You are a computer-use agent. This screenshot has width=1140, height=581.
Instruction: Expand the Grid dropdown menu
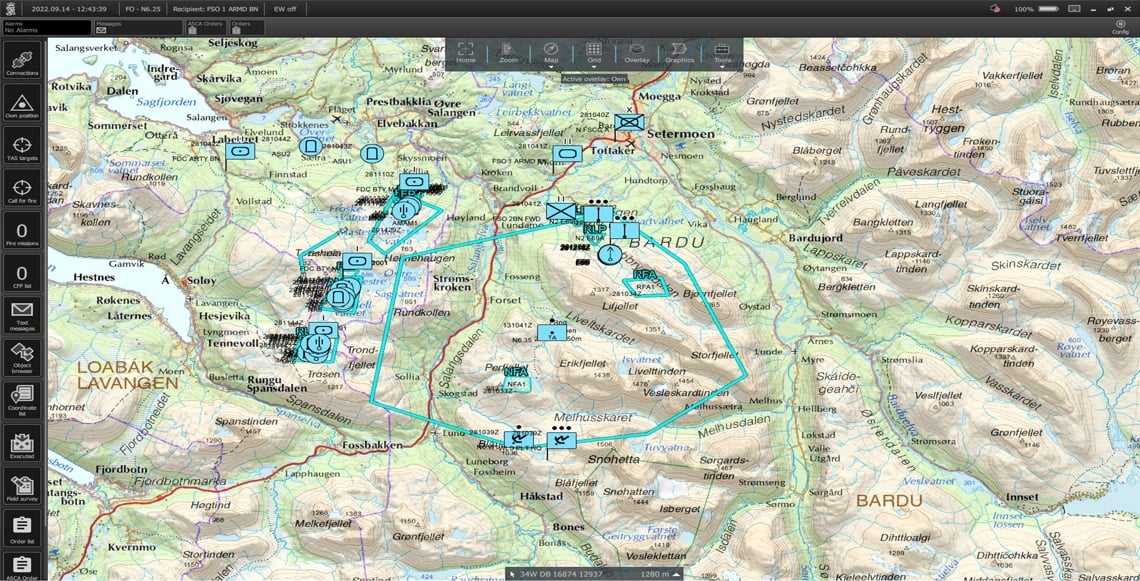[593, 66]
